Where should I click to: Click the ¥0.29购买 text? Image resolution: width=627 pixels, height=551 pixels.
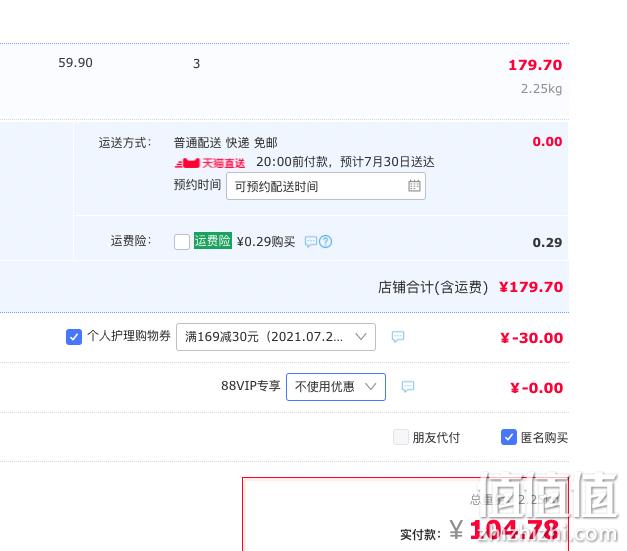pos(266,242)
